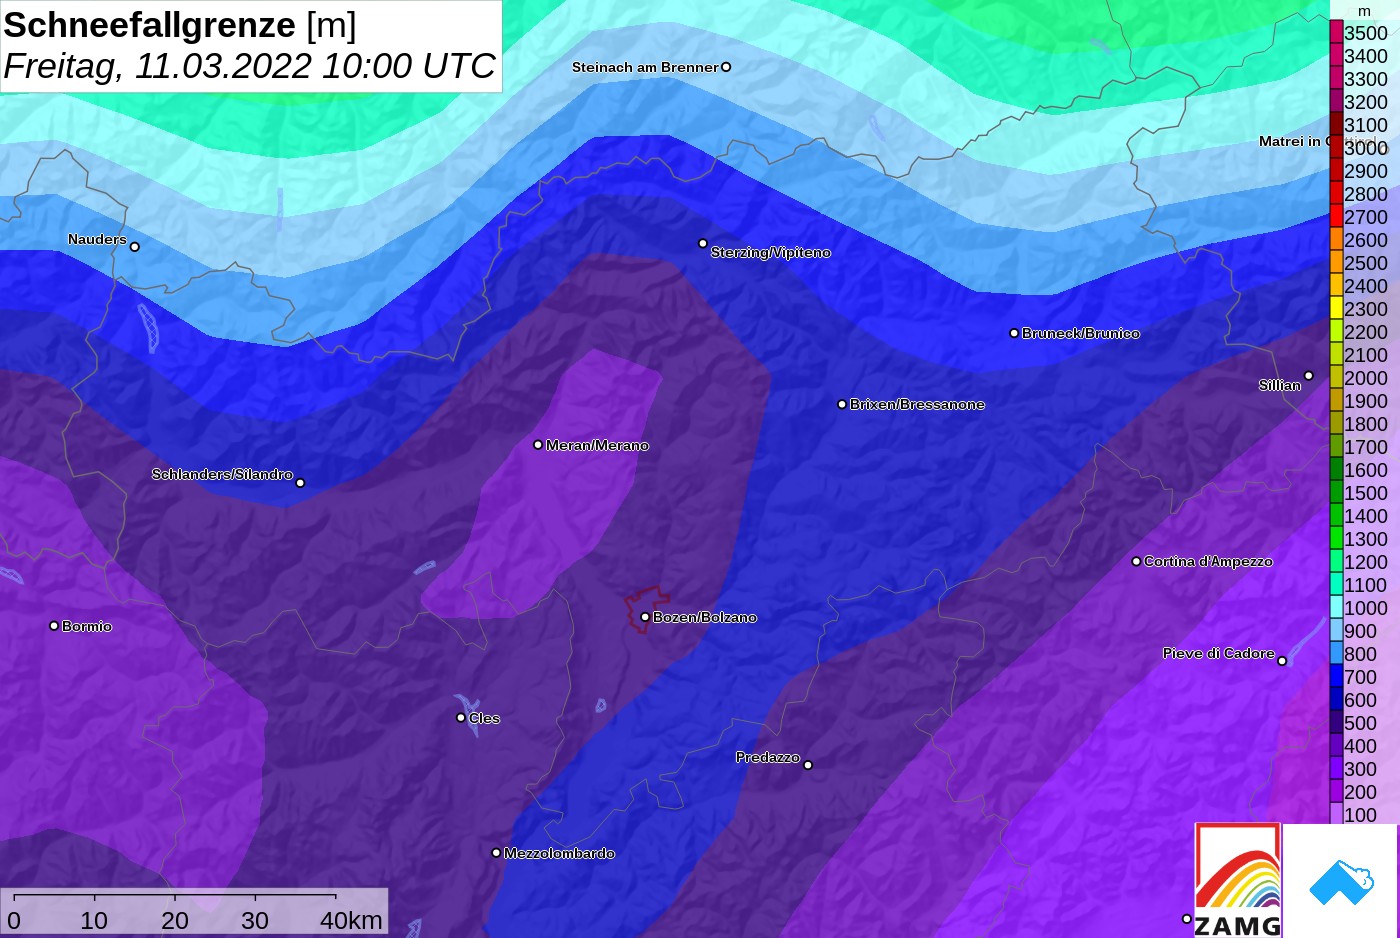
Task: Select the 1000 m cyan legend swatch
Action: [x=1336, y=608]
